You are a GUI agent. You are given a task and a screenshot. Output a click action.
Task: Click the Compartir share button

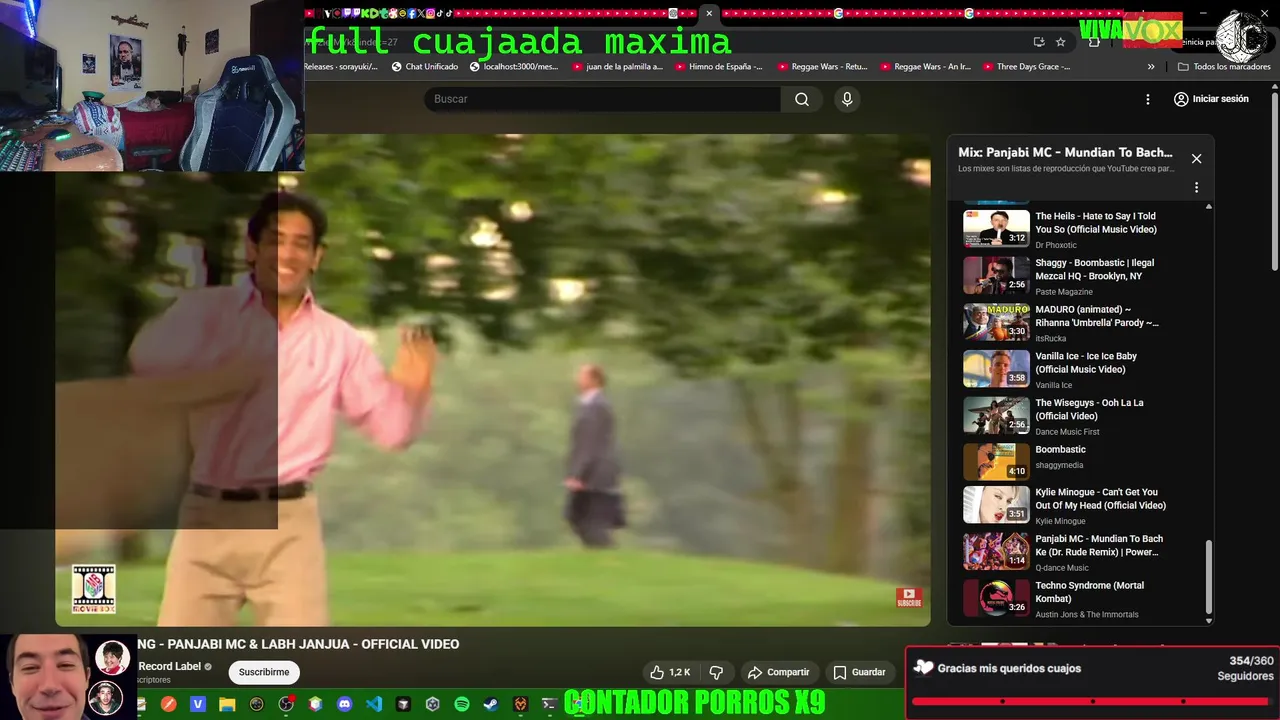click(x=778, y=672)
